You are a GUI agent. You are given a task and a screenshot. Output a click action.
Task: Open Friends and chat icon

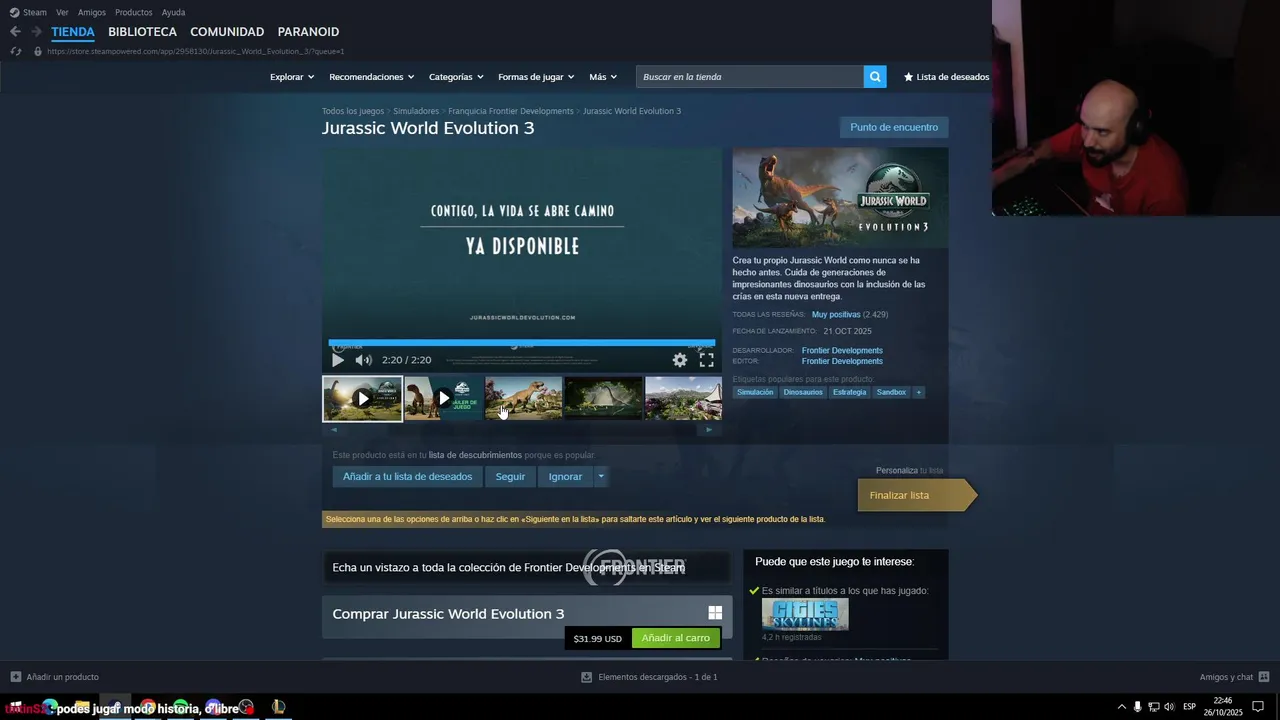click(x=1264, y=677)
